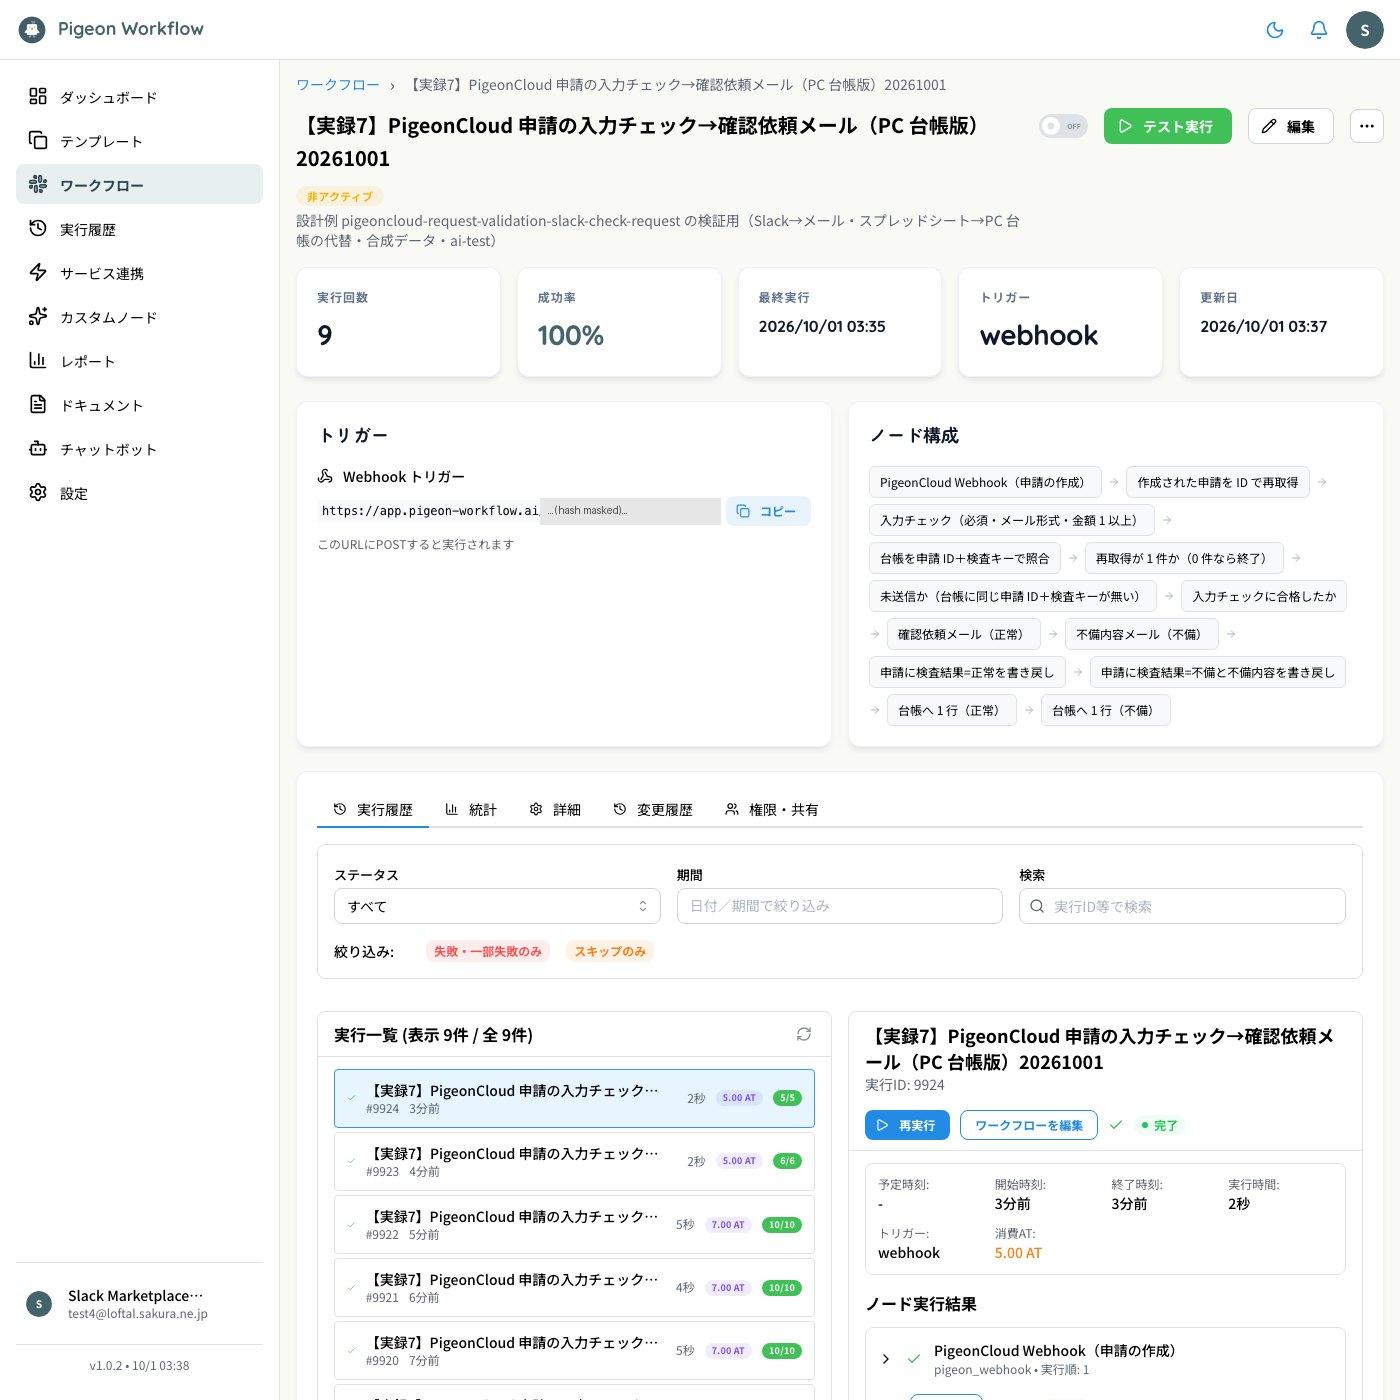
Task: Click the チャットボット robot icon
Action: pyautogui.click(x=38, y=448)
